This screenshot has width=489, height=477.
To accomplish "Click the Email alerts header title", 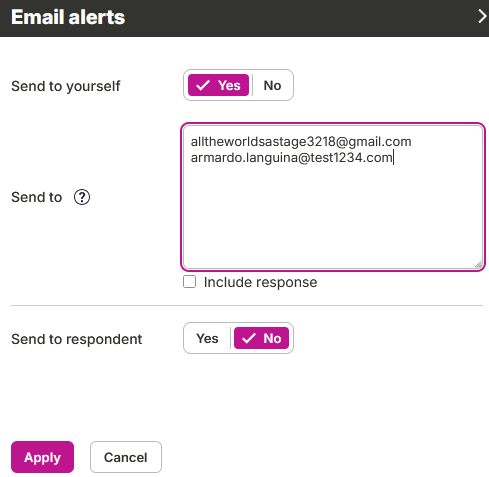I will click(x=68, y=17).
